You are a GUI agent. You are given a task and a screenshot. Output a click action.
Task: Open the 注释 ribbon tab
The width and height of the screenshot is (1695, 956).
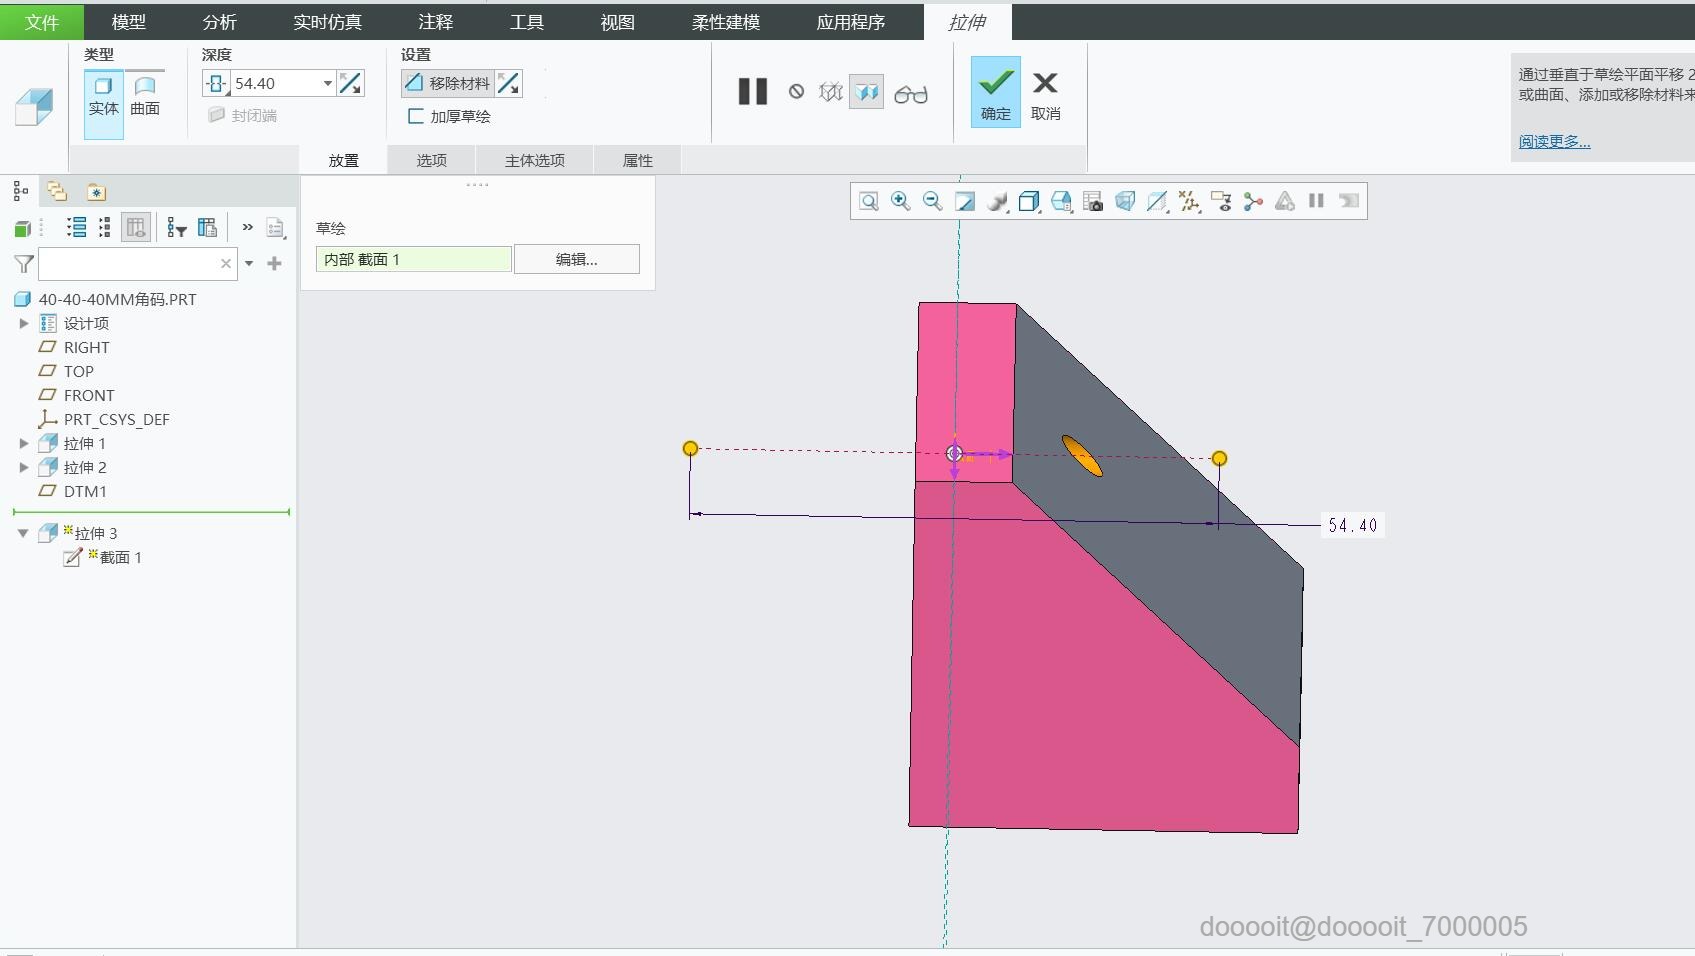(x=435, y=22)
